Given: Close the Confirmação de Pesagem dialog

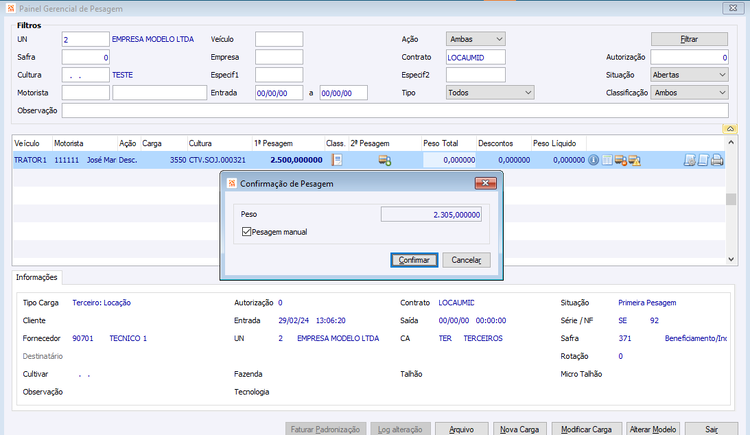Looking at the screenshot, I should click(x=485, y=183).
